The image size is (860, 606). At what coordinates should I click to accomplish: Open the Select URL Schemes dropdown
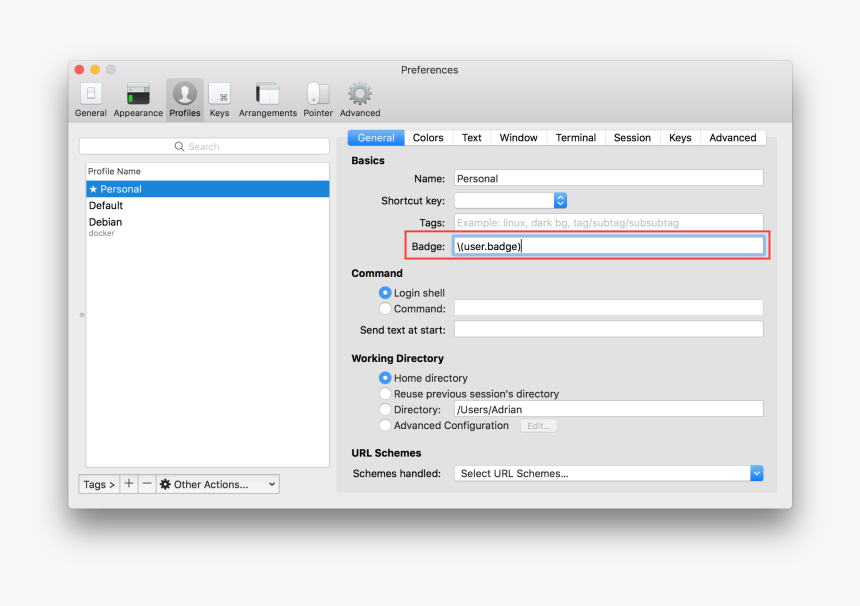609,473
